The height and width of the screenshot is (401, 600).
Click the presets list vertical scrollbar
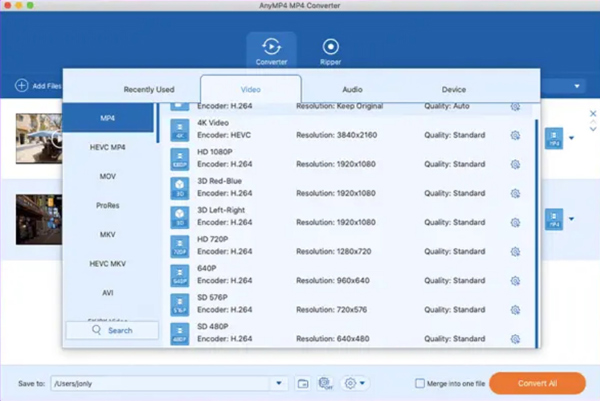click(536, 233)
